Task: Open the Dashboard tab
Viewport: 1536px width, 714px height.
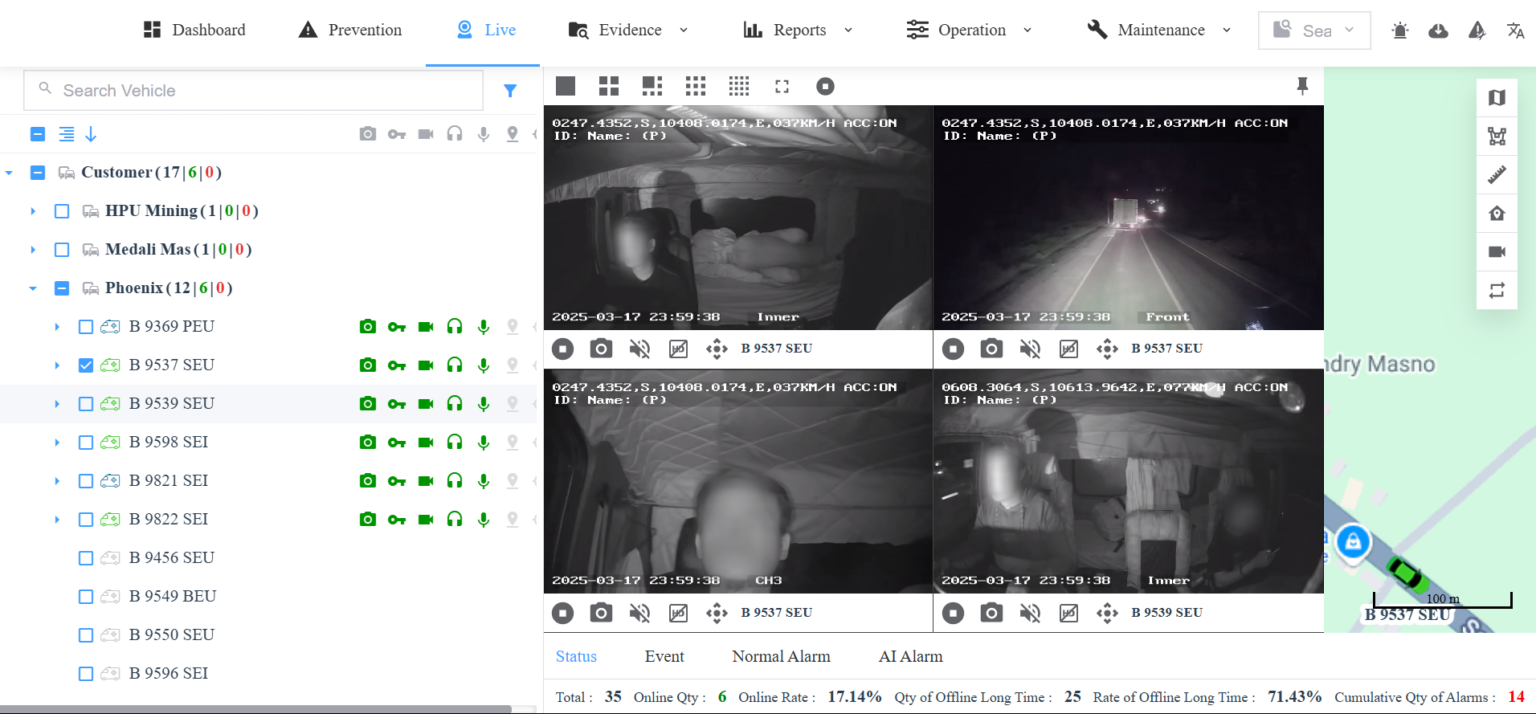Action: tap(194, 30)
